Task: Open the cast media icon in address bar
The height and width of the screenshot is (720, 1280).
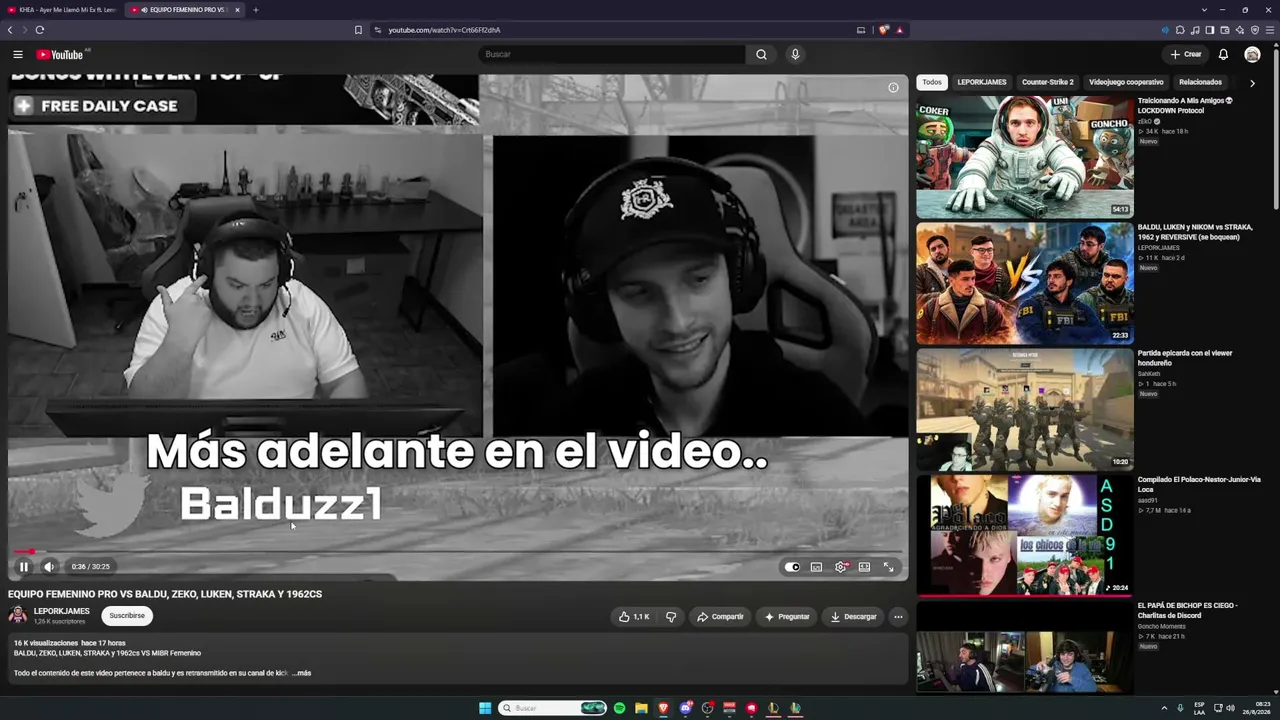Action: (861, 30)
